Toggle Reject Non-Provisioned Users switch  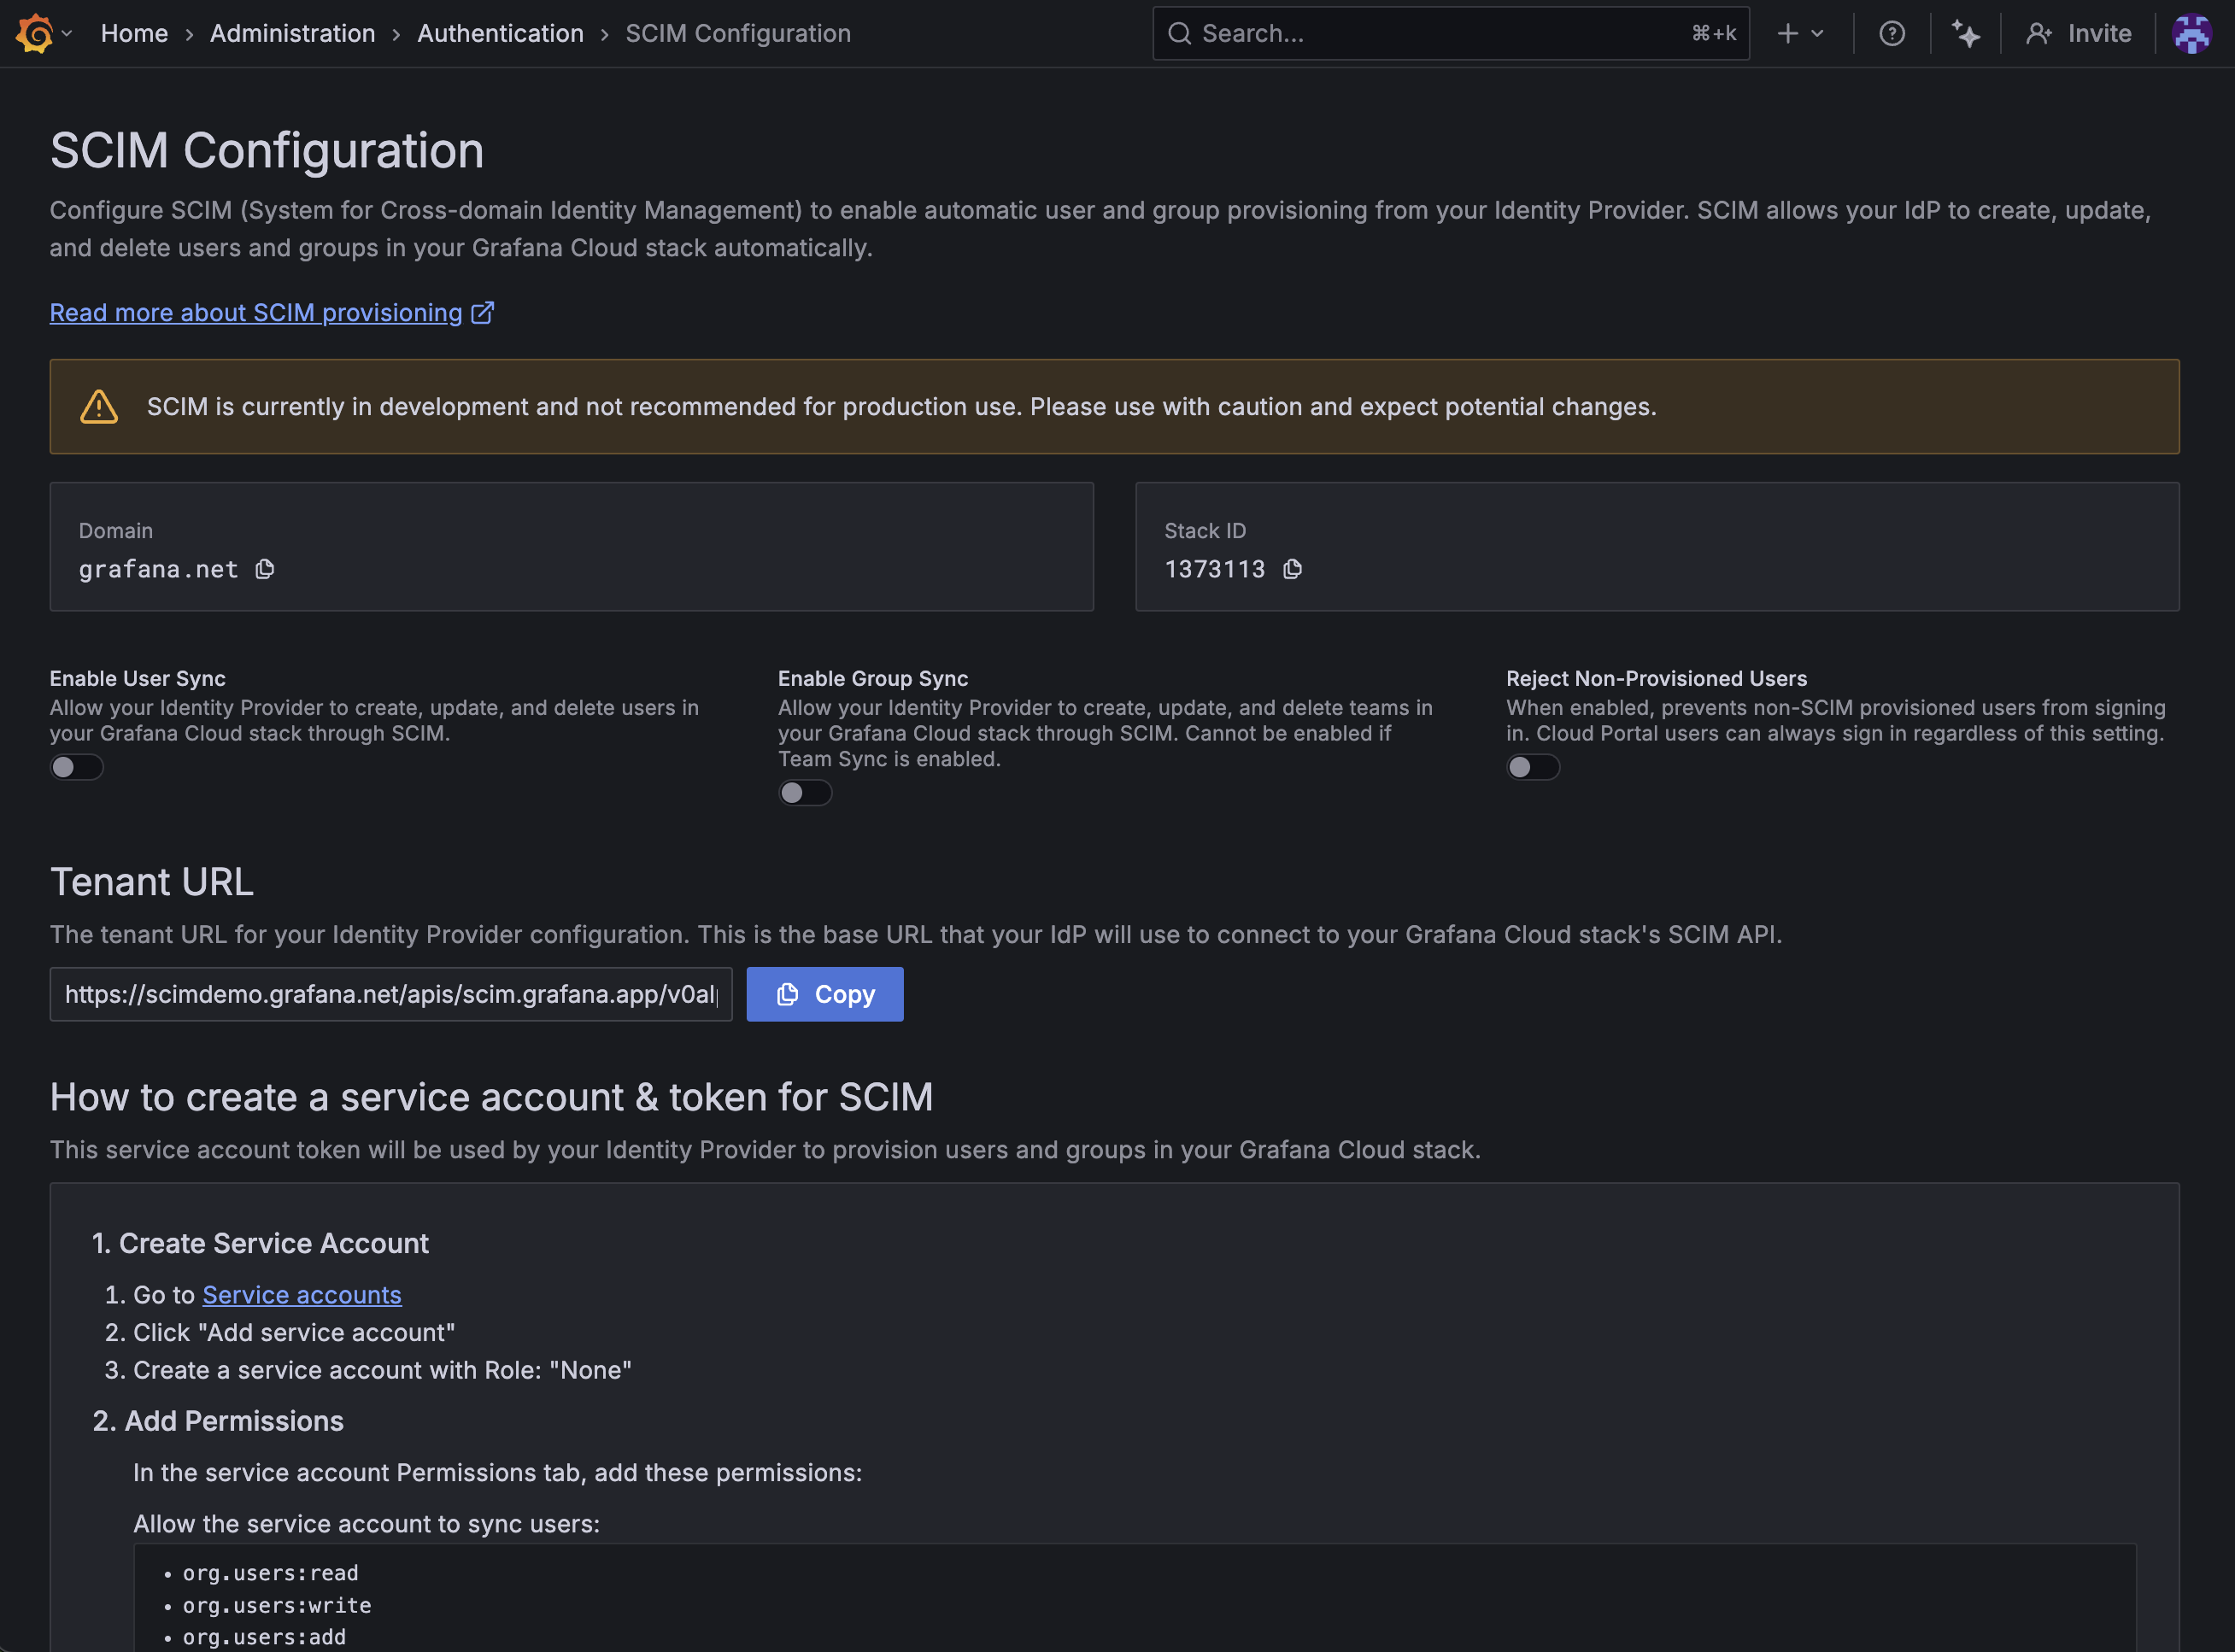1533,767
